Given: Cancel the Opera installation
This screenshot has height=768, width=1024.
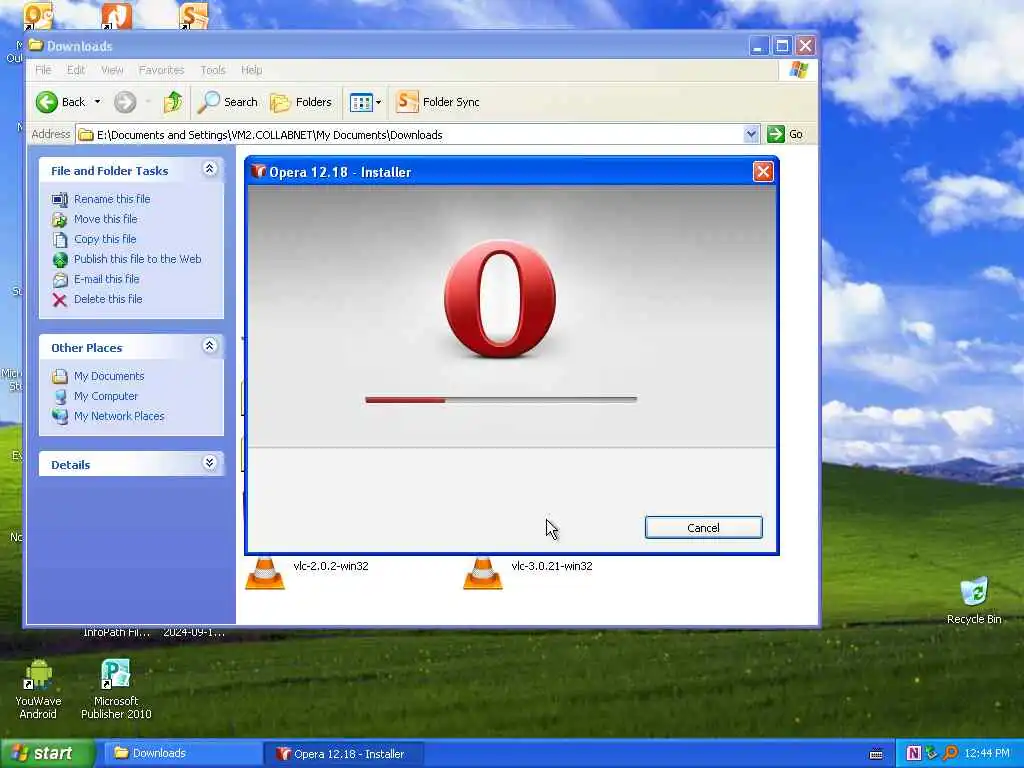Looking at the screenshot, I should pyautogui.click(x=703, y=528).
